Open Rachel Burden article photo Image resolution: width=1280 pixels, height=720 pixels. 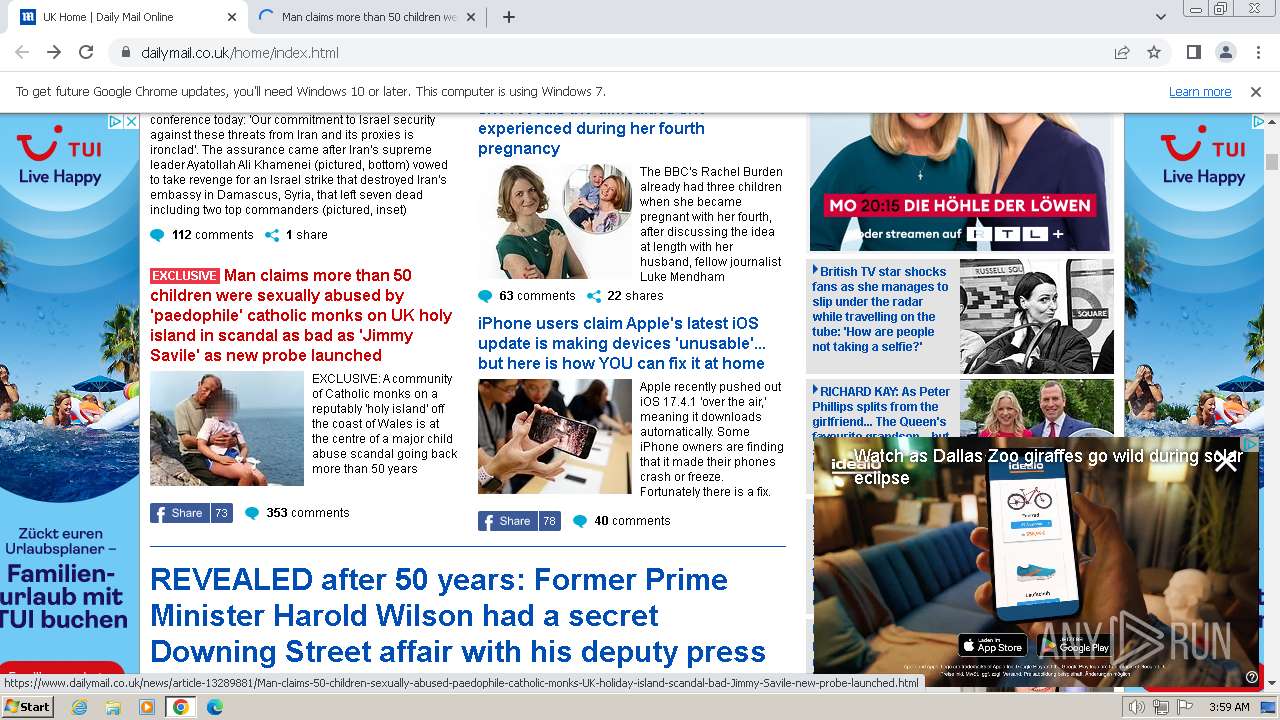(555, 222)
